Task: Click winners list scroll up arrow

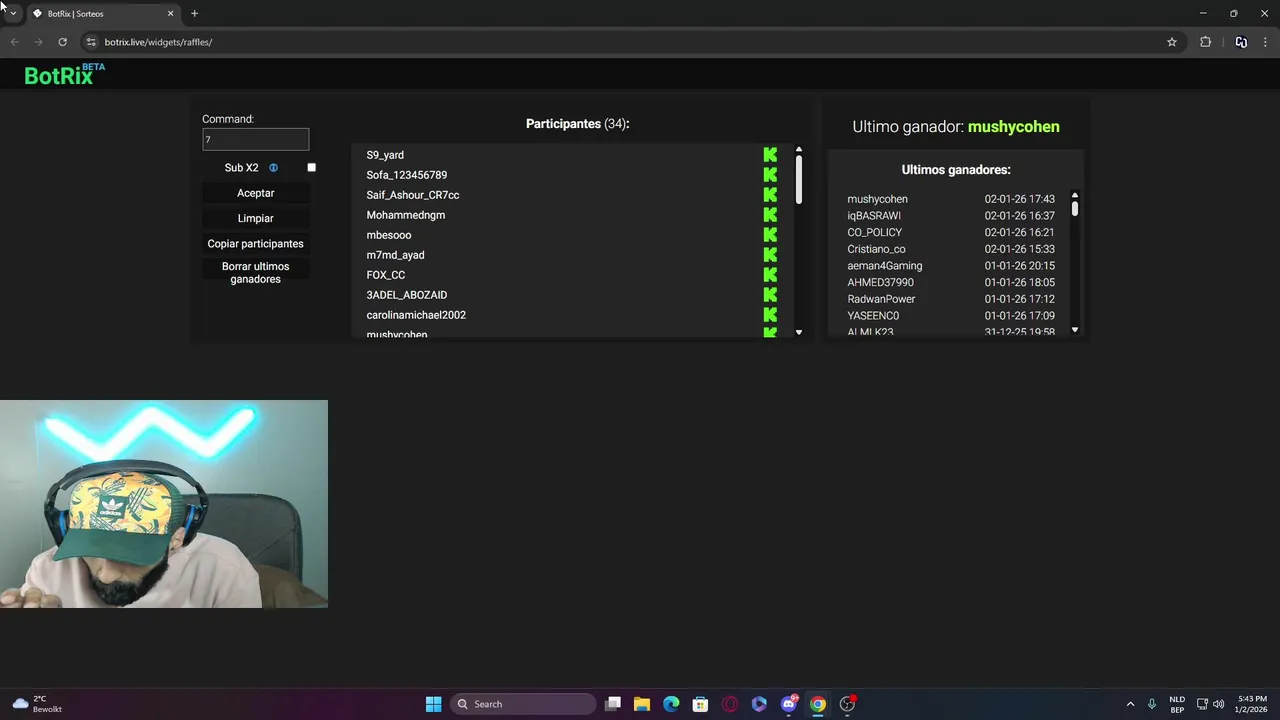Action: (x=1075, y=195)
